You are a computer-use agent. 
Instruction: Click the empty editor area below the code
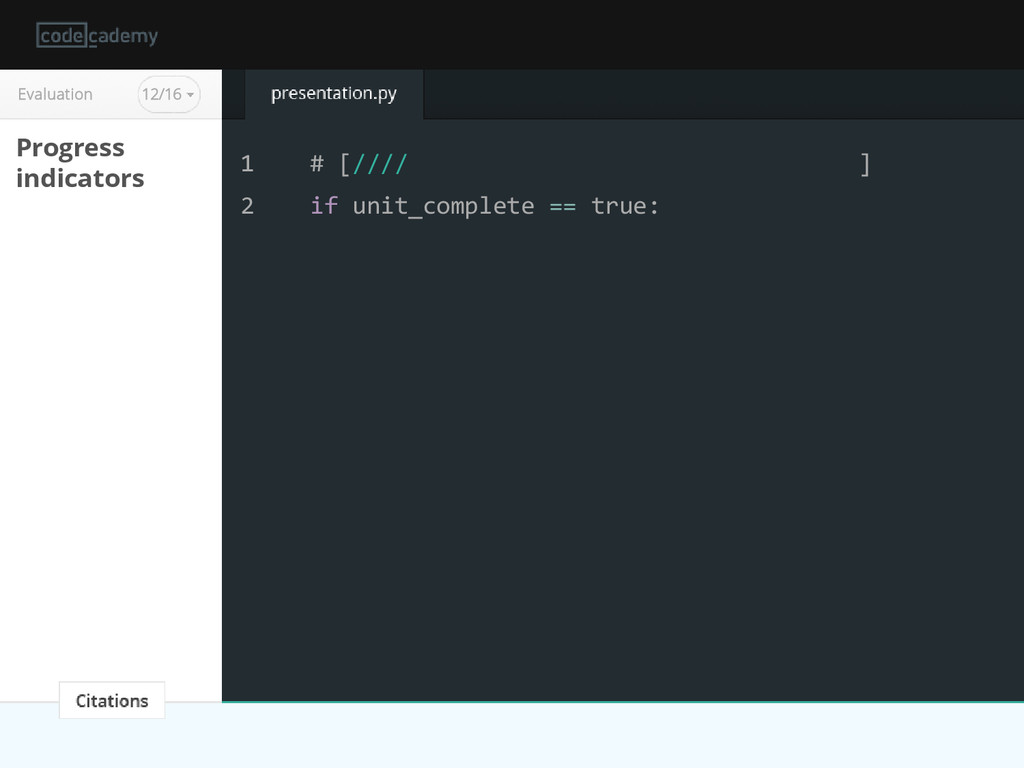(x=623, y=457)
